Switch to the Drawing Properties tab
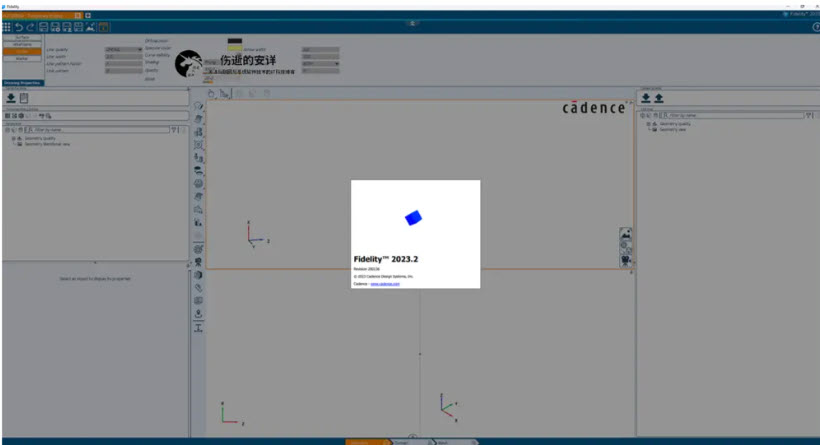The image size is (820, 445). (23, 83)
